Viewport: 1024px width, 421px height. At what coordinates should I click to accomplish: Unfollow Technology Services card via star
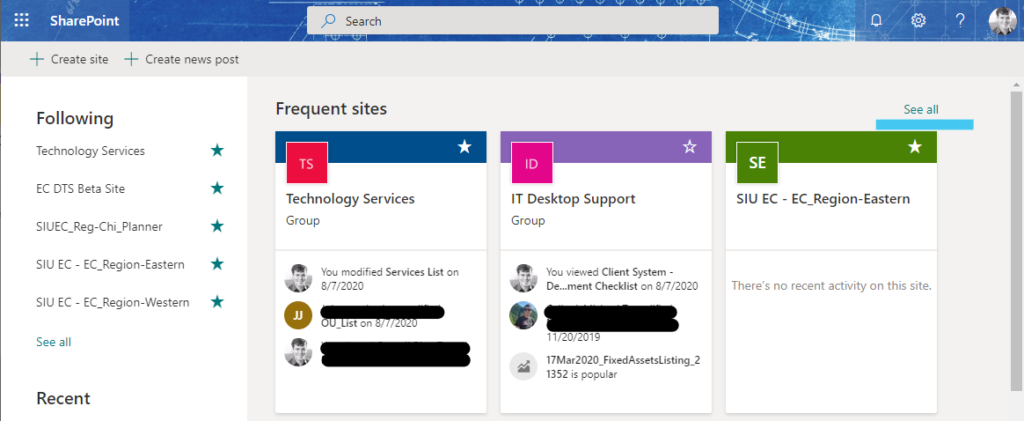[x=464, y=147]
